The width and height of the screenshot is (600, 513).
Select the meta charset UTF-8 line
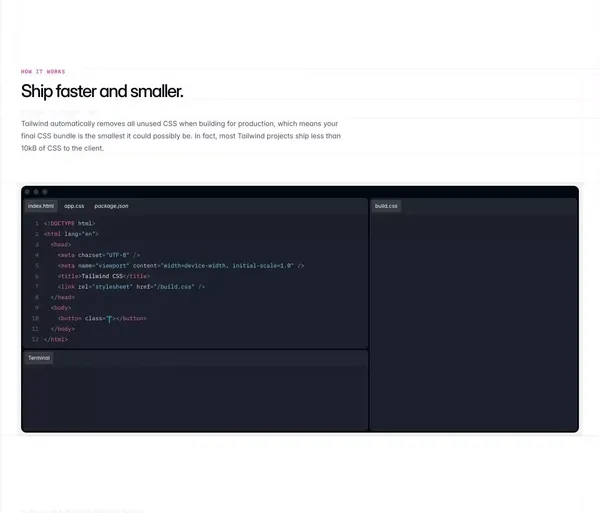pos(99,255)
